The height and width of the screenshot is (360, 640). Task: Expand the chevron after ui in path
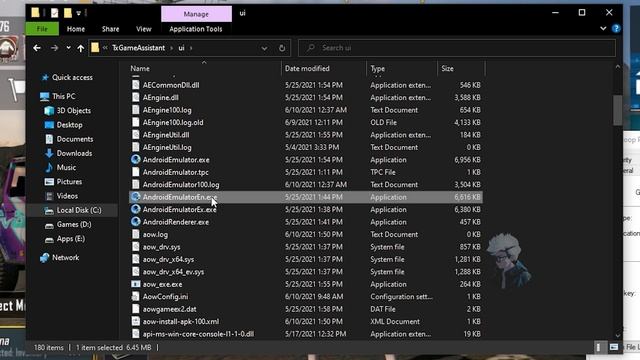coord(191,48)
